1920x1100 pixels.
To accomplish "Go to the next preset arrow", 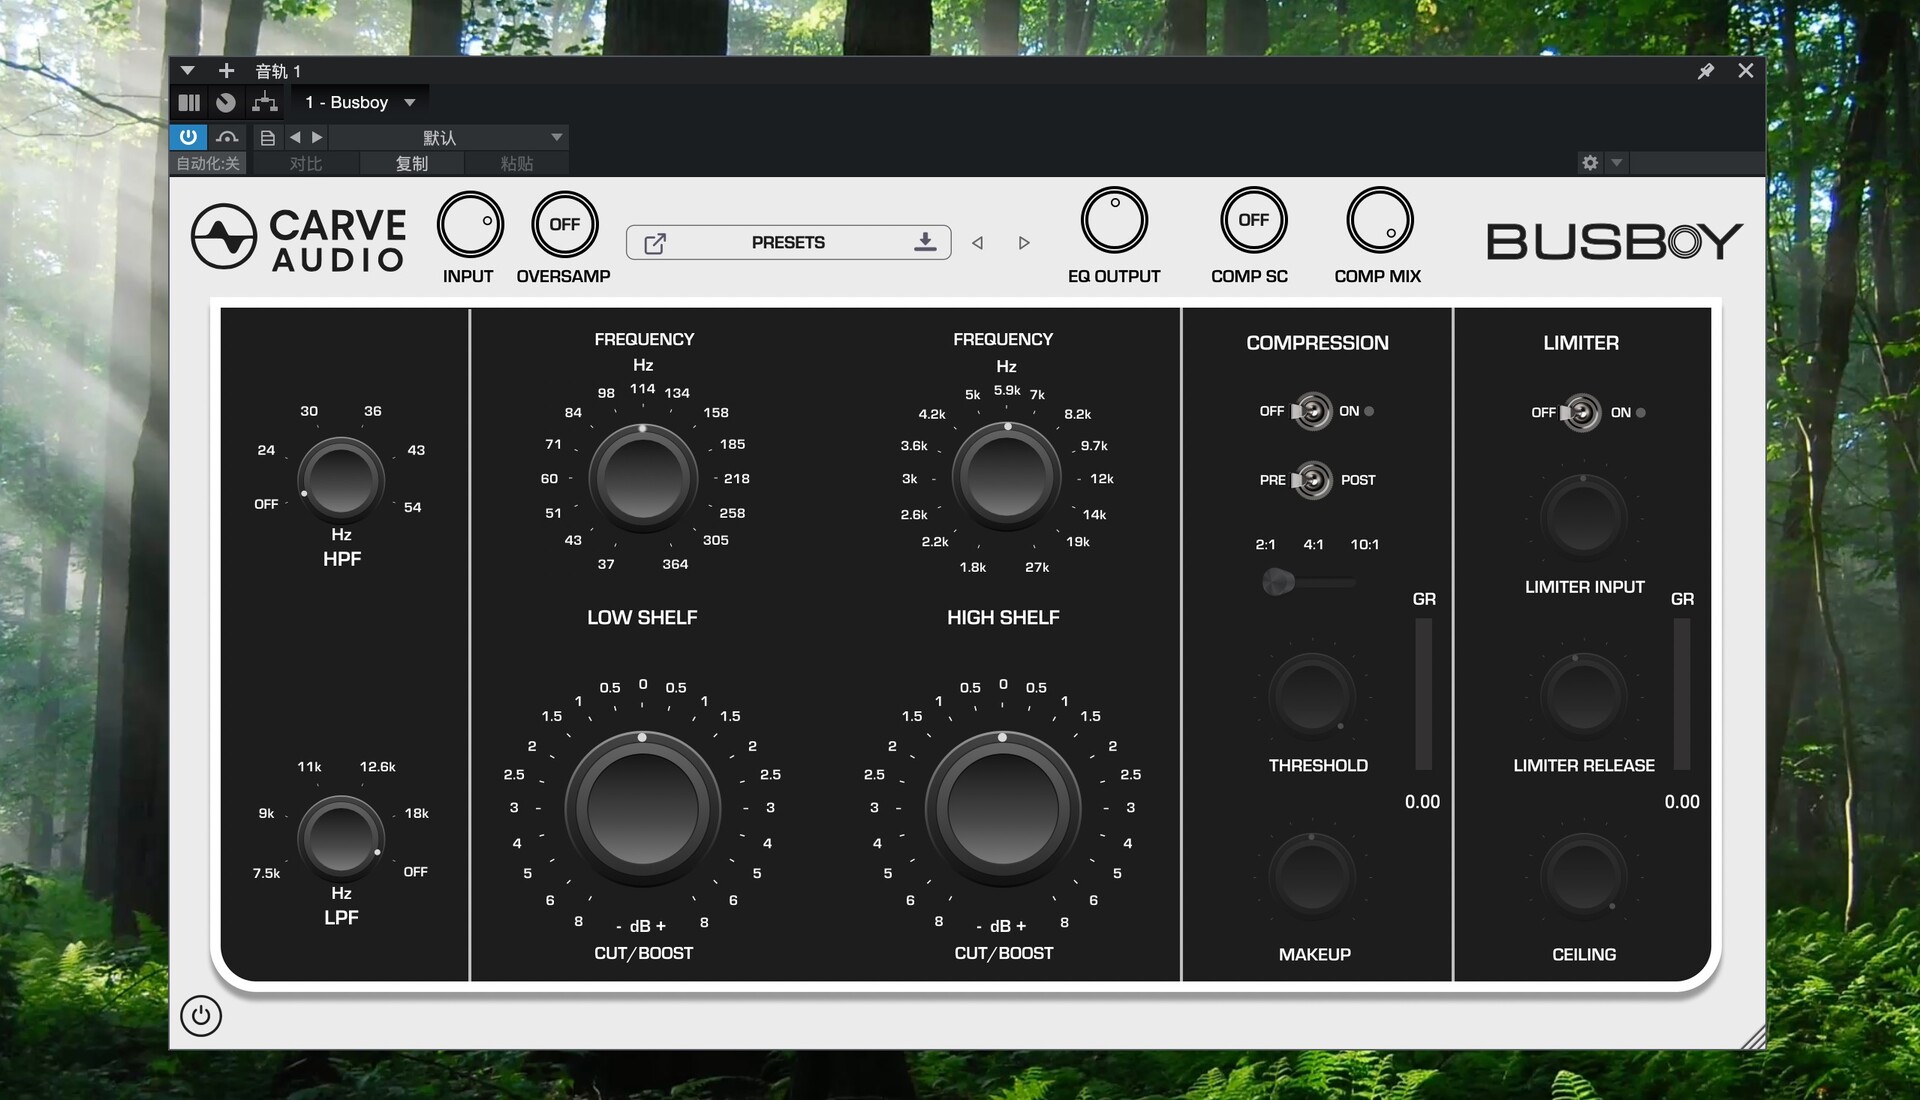I will point(1024,243).
